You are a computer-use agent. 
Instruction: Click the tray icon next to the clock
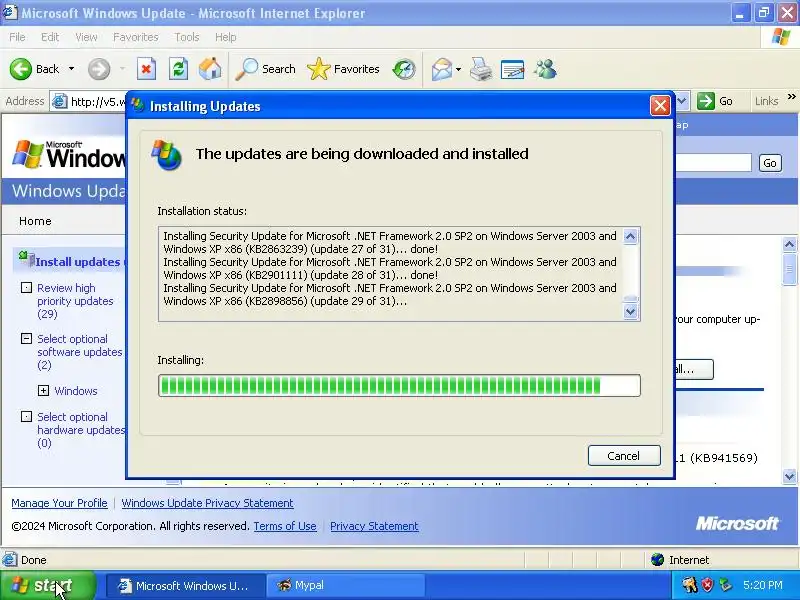tap(725, 585)
